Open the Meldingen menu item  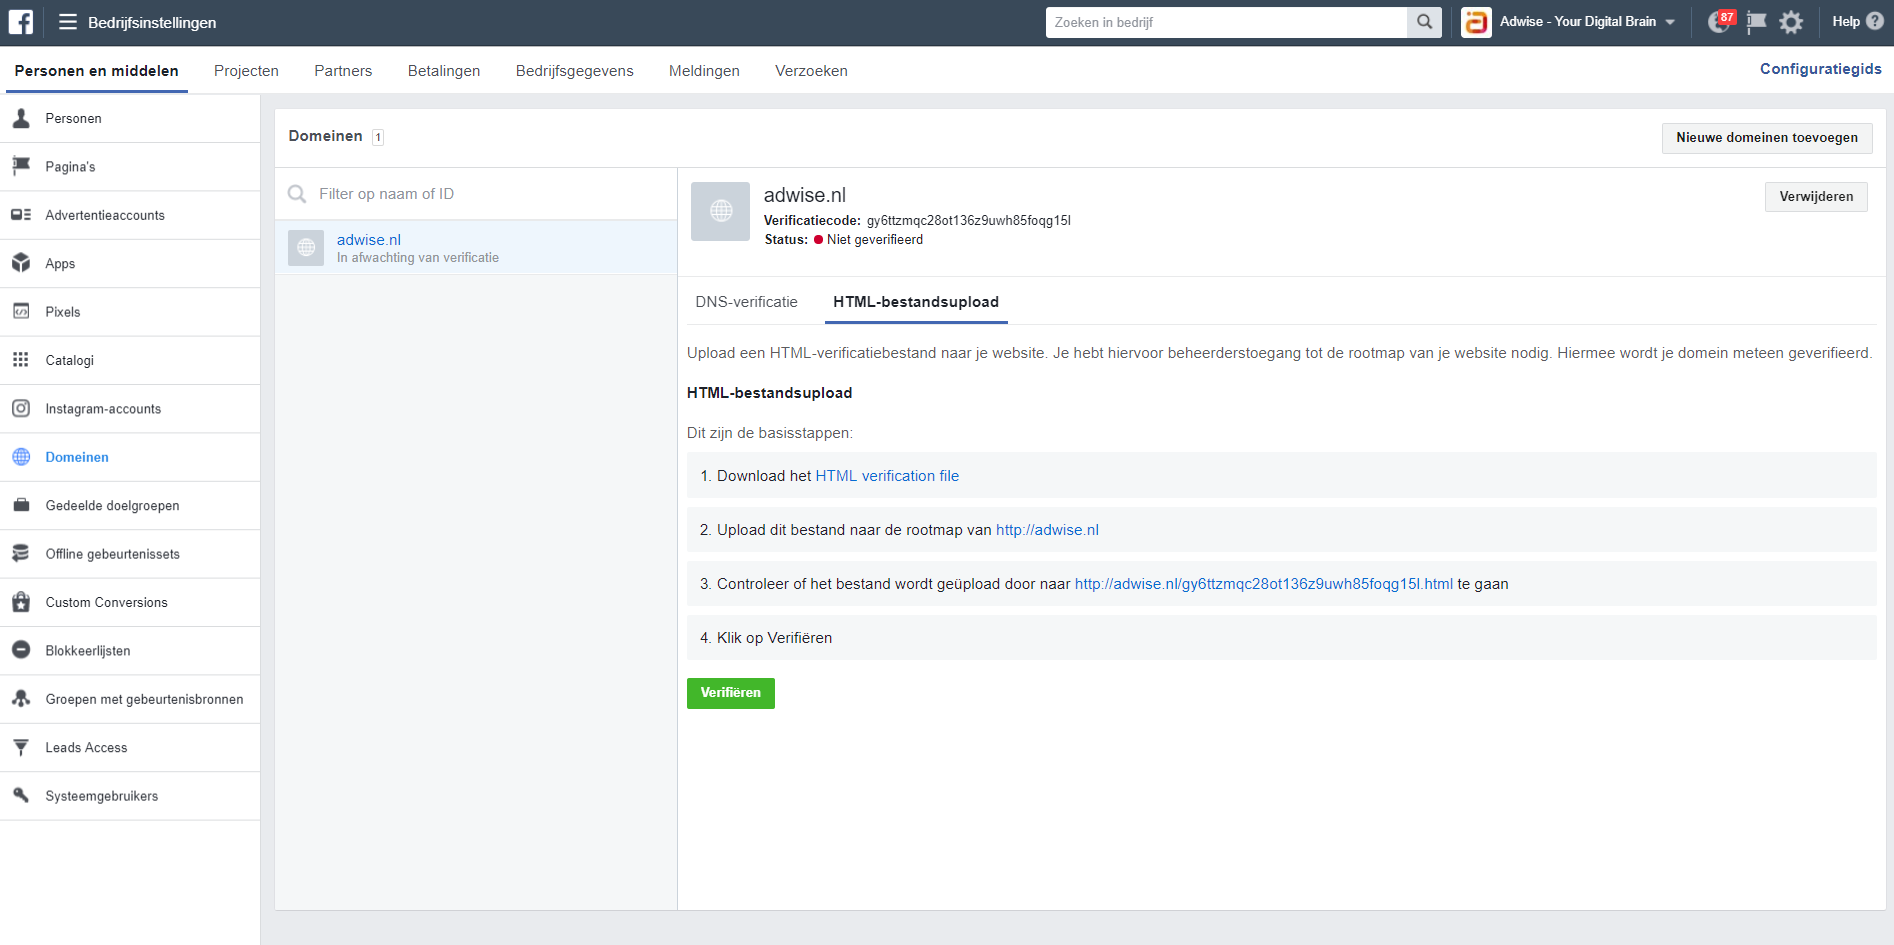click(704, 70)
